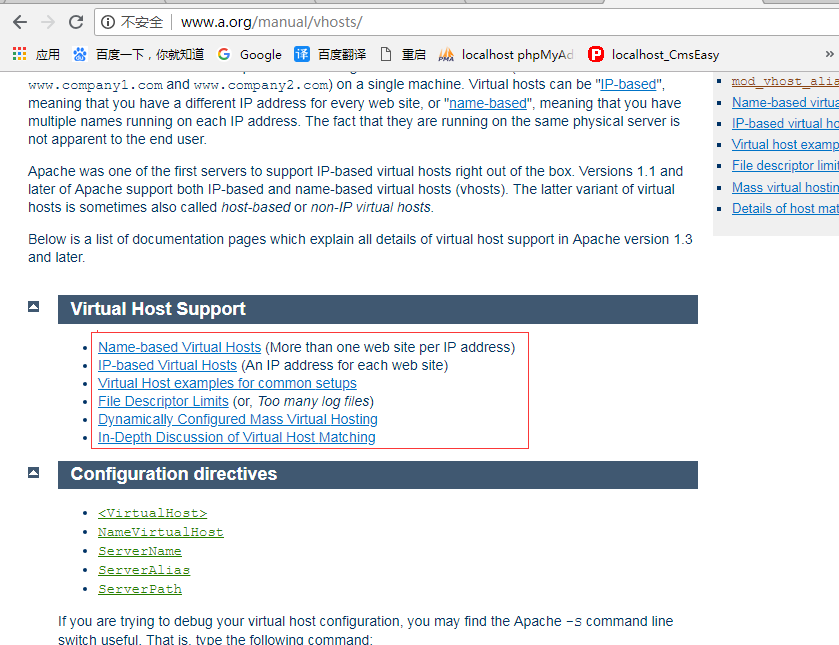
Task: Open In-Depth Discussion of Virtual Host Matching
Action: tap(237, 437)
